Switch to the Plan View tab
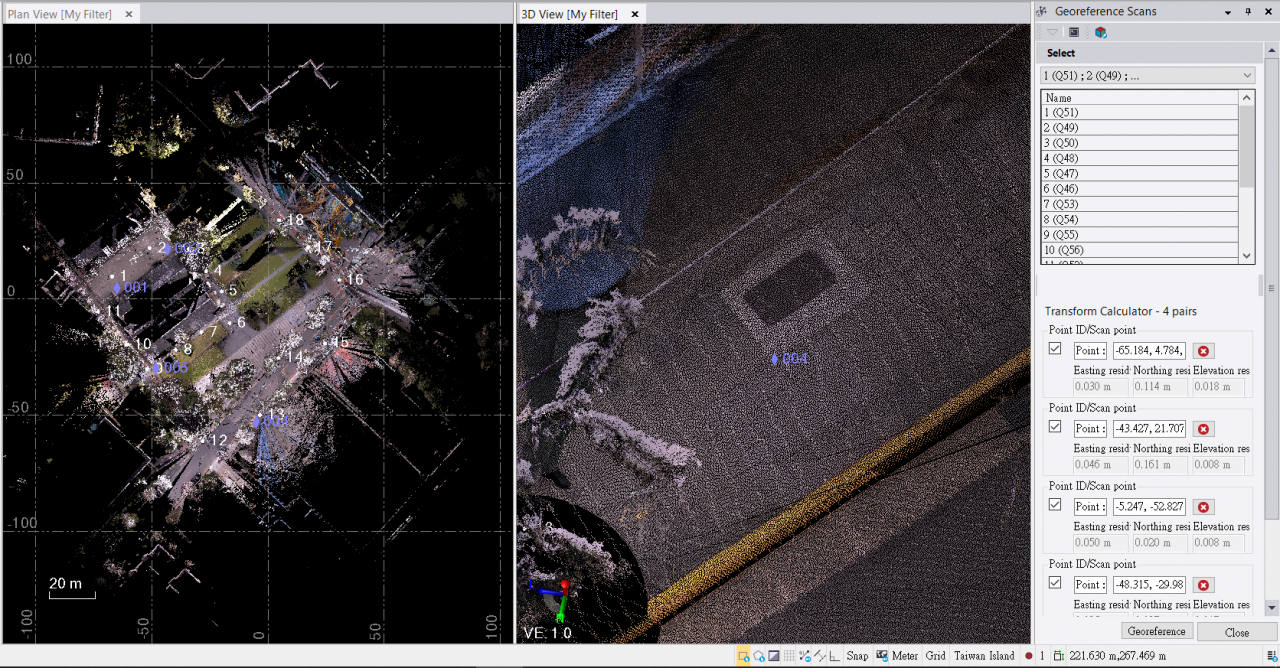The image size is (1280, 668). click(x=60, y=14)
